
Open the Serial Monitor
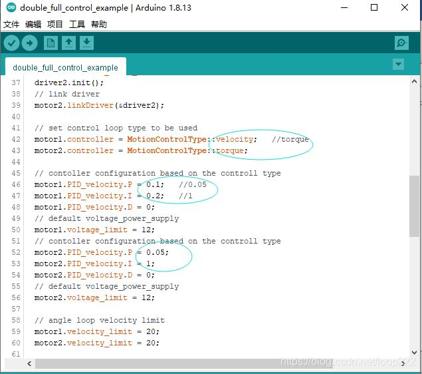(401, 43)
